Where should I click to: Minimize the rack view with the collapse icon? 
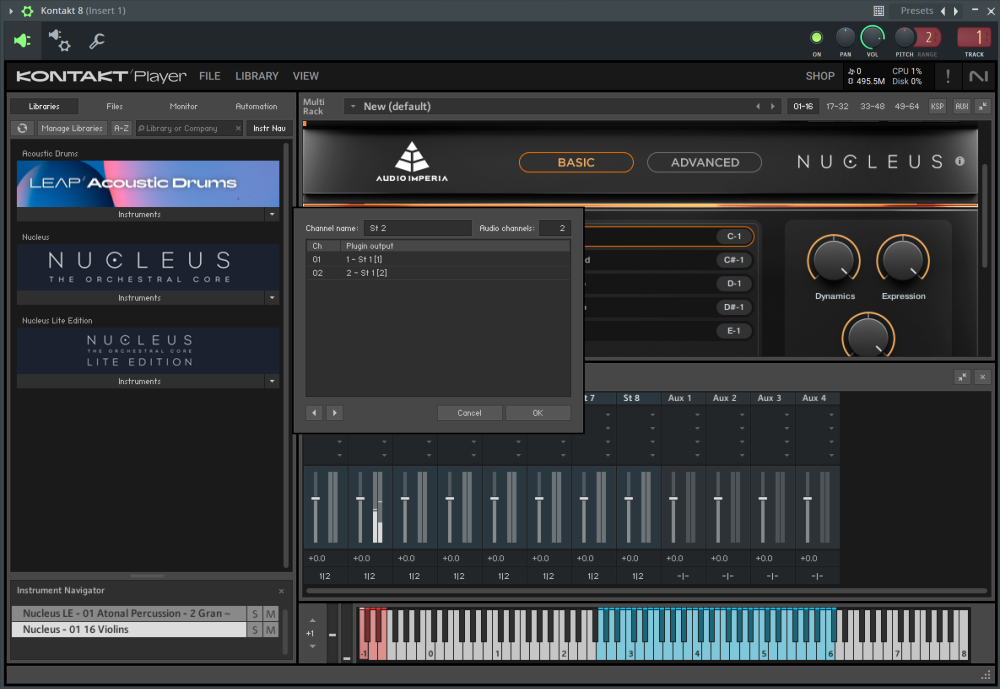(x=983, y=107)
